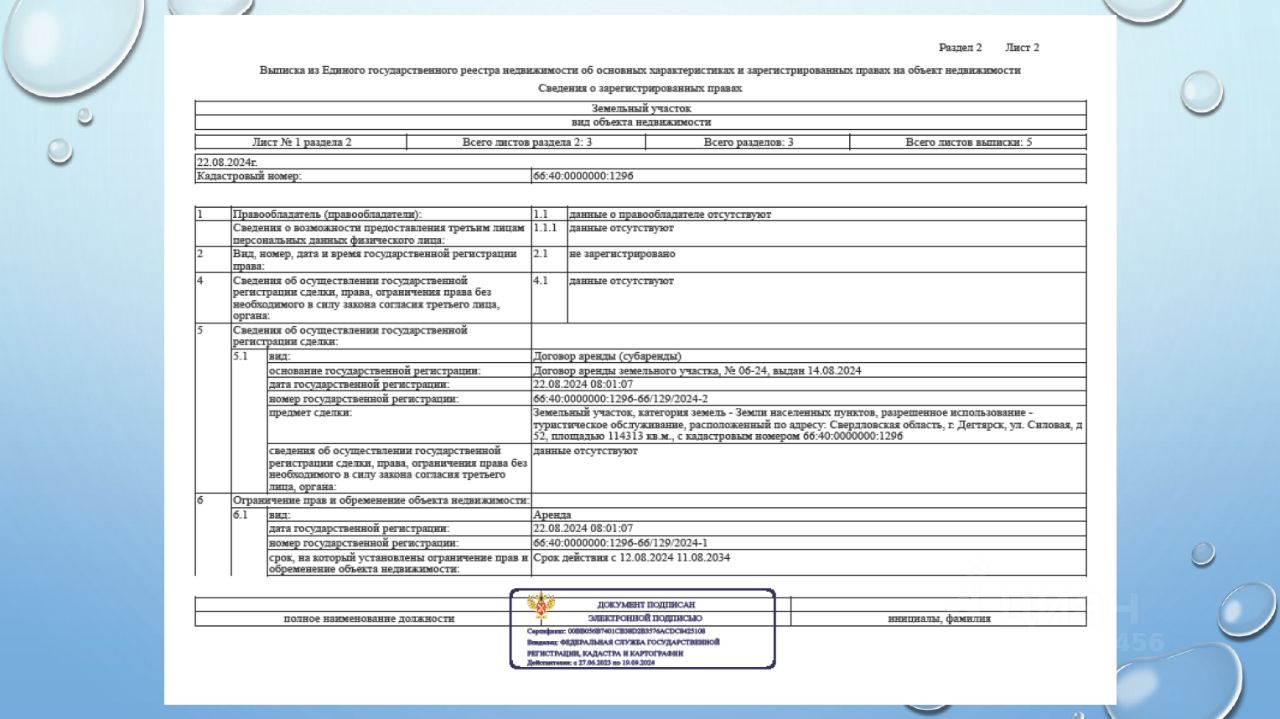The height and width of the screenshot is (719, 1280).
Task: Click the 'Всего разделов: 3' cell
Action: coord(748,142)
